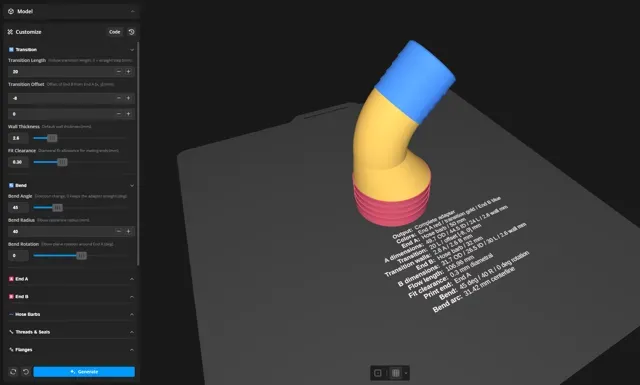Image resolution: width=640 pixels, height=385 pixels.
Task: Click the 'Wall Thickness' label
Action: coord(24,127)
